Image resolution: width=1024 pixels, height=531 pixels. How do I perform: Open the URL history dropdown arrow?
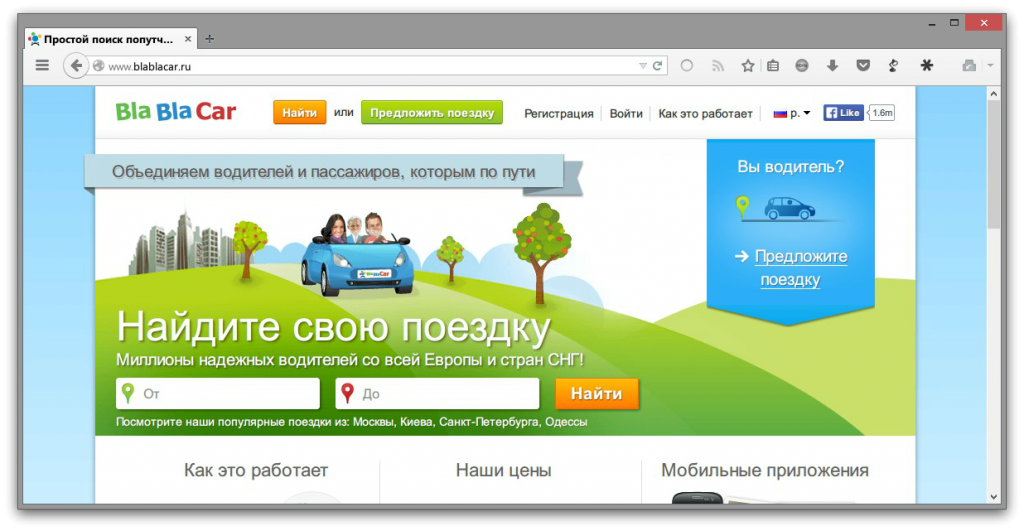point(643,66)
